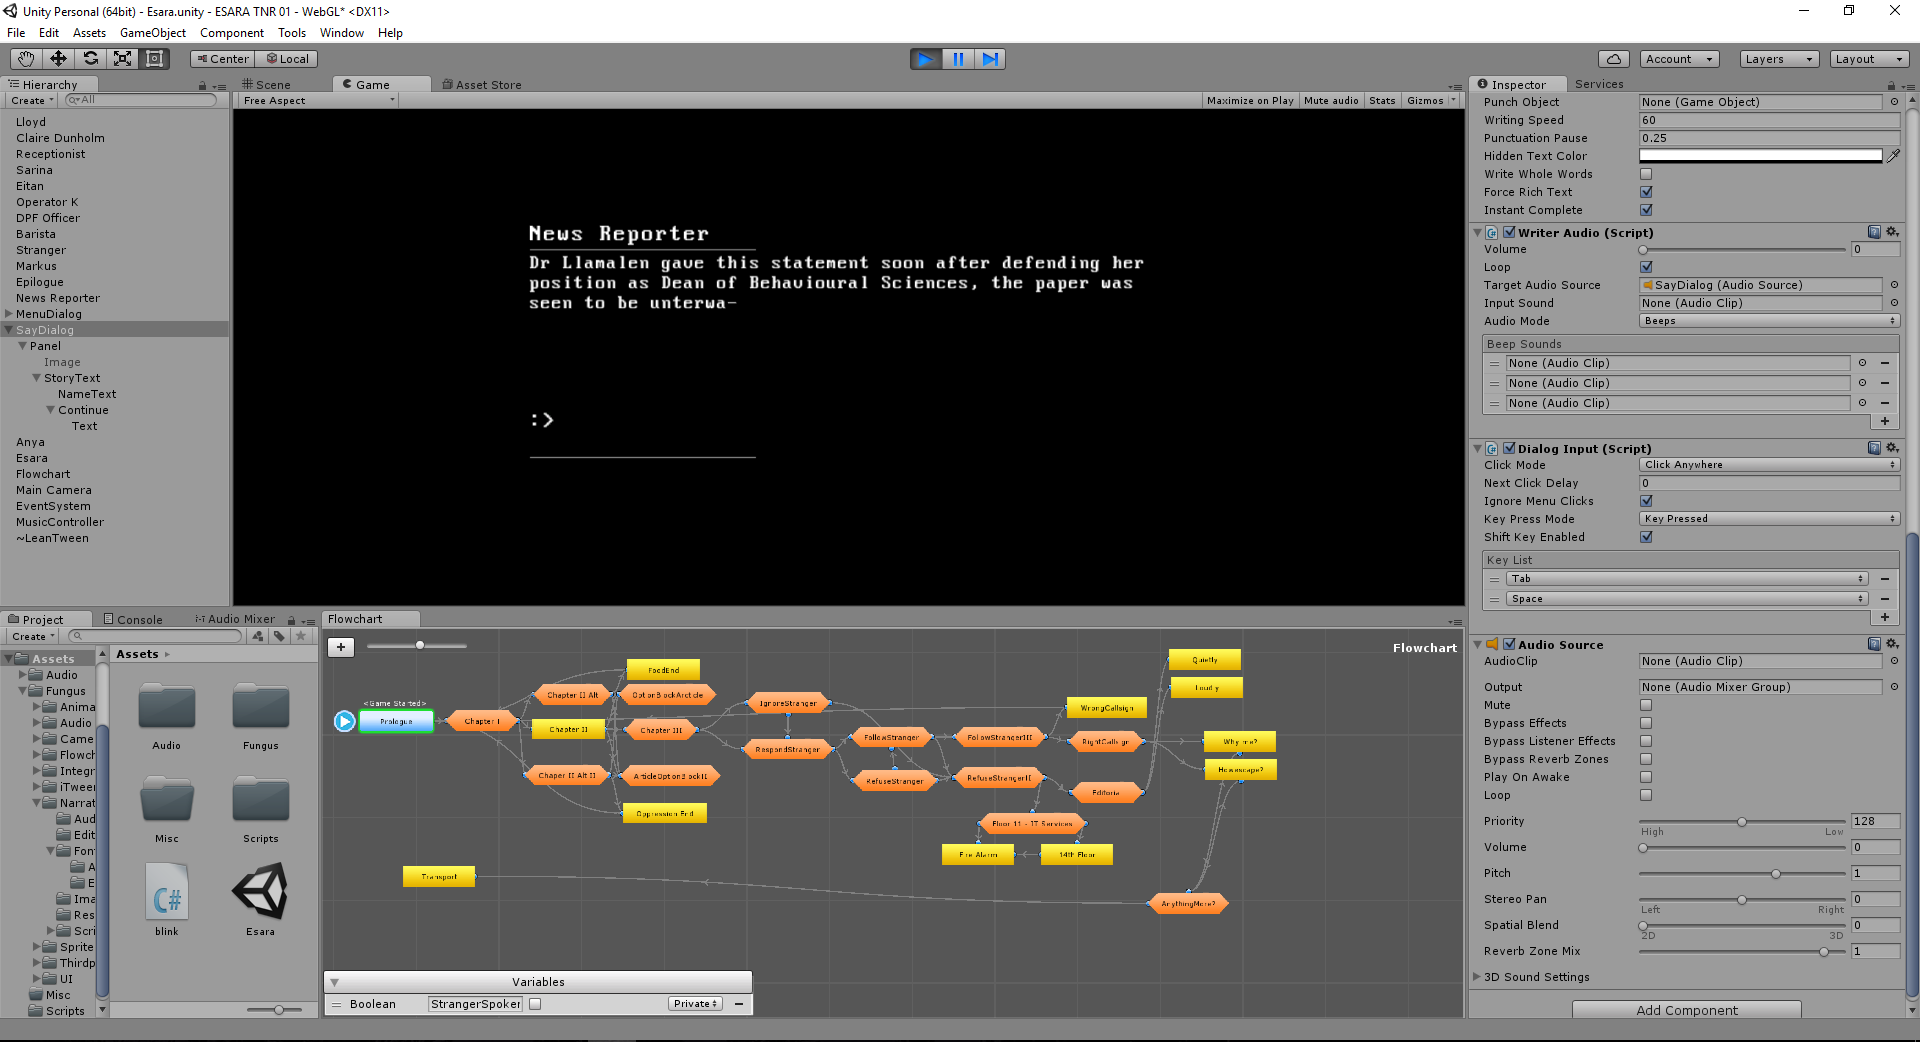Click Add Component button

pos(1686,1010)
